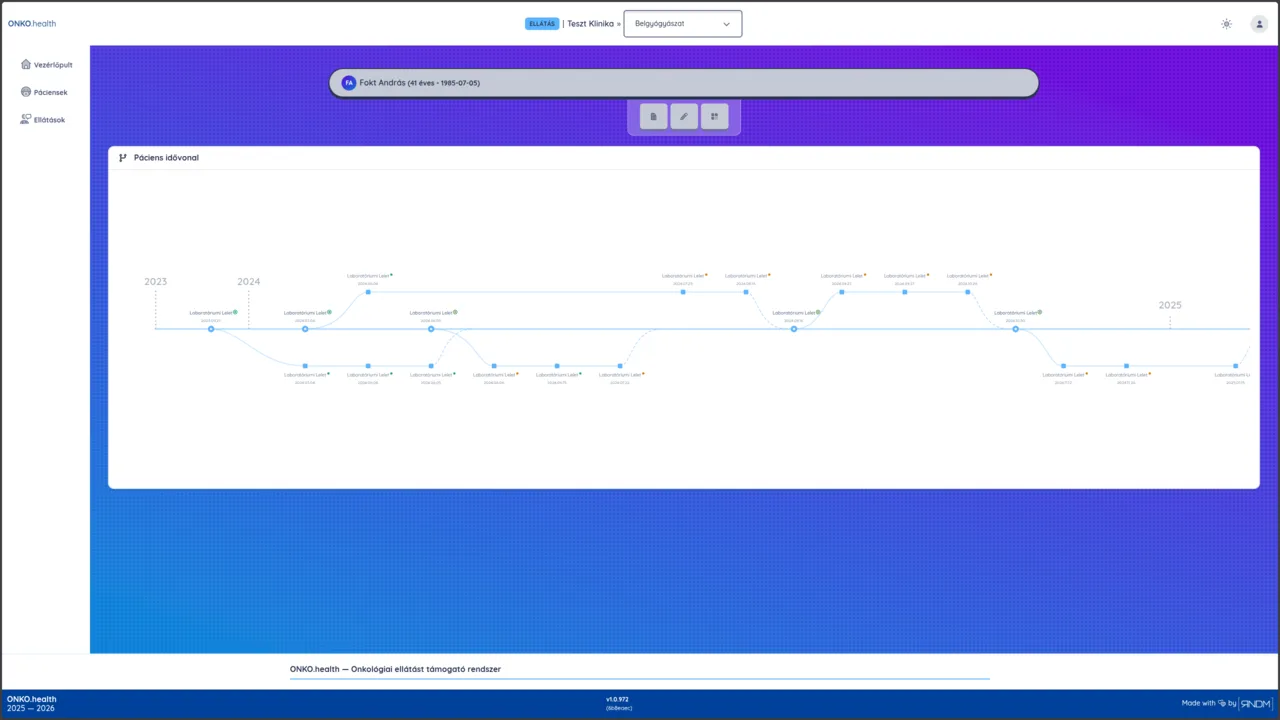Viewport: 1280px width, 720px height.
Task: Click first square marker on upper branch
Action: (368, 292)
